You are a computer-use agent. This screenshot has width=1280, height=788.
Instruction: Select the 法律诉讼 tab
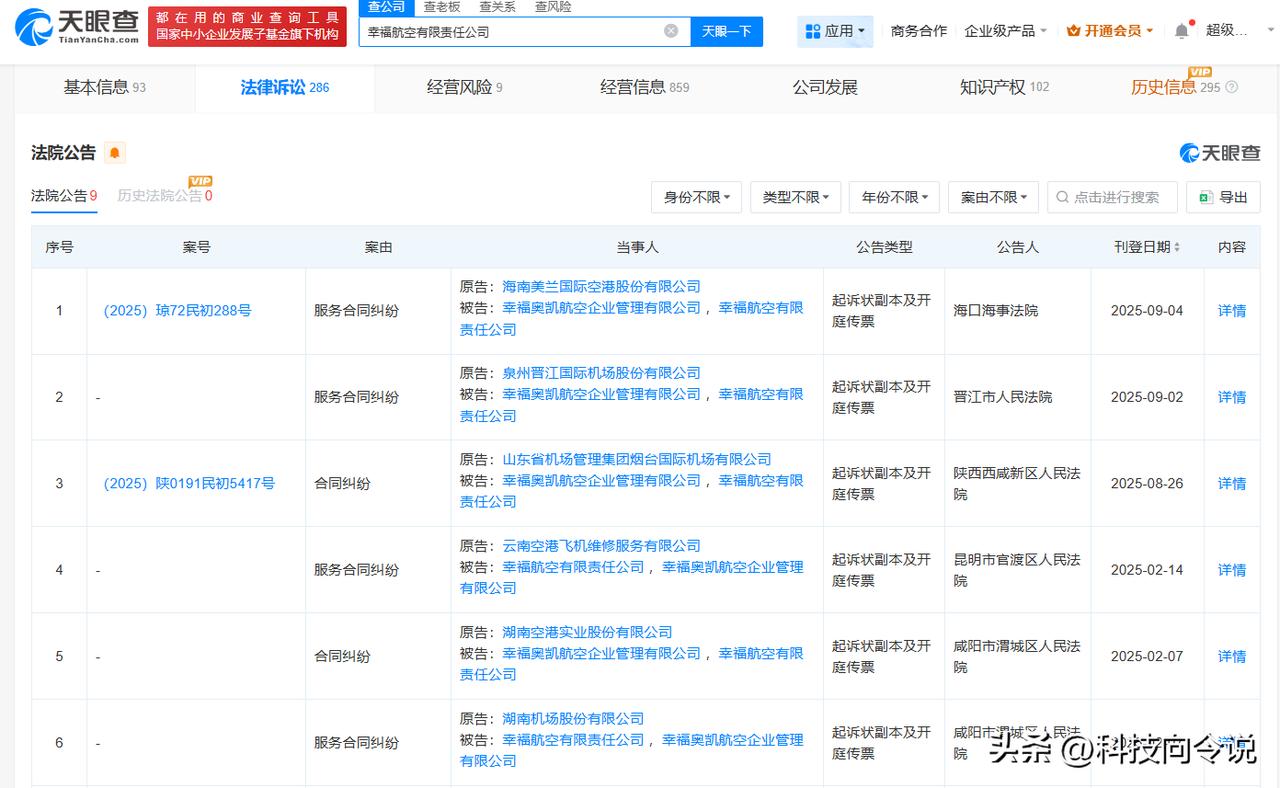point(284,87)
